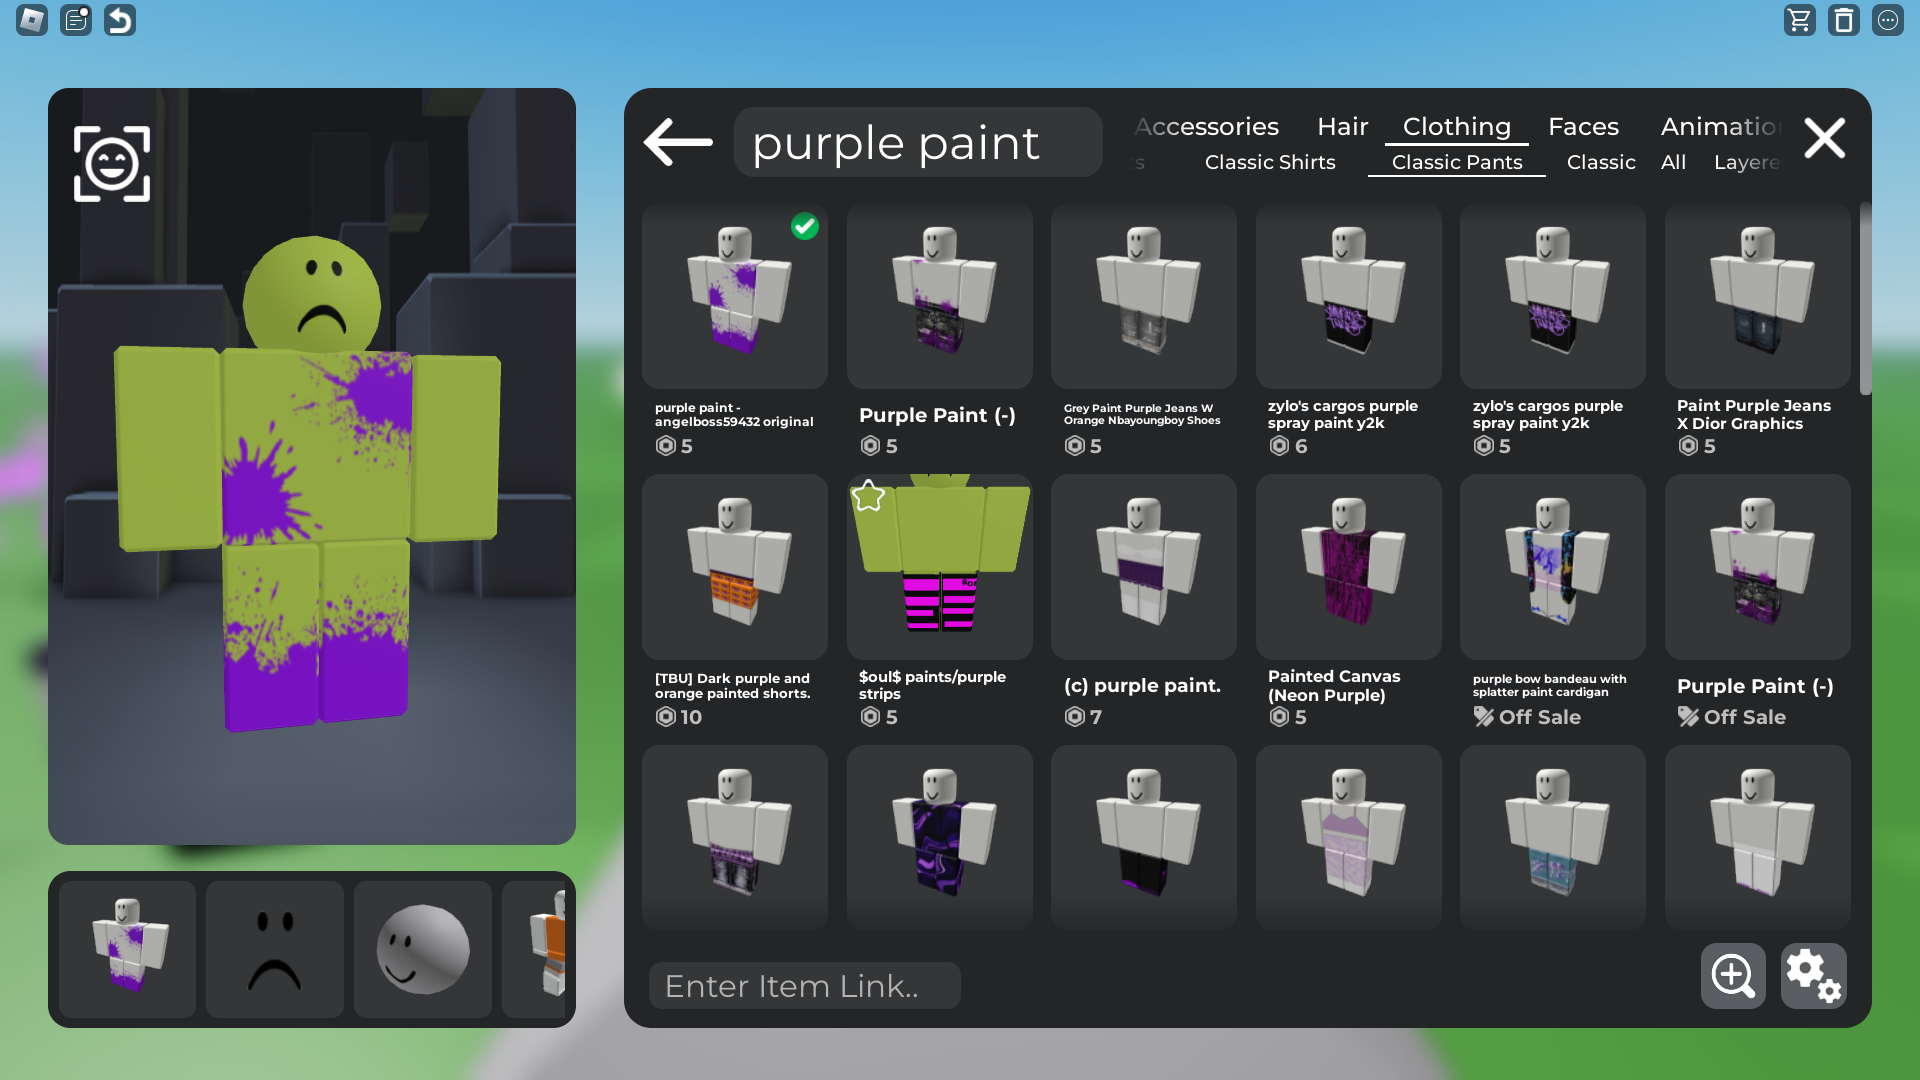
Task: Open the Roblox menu icon
Action: pos(32,20)
